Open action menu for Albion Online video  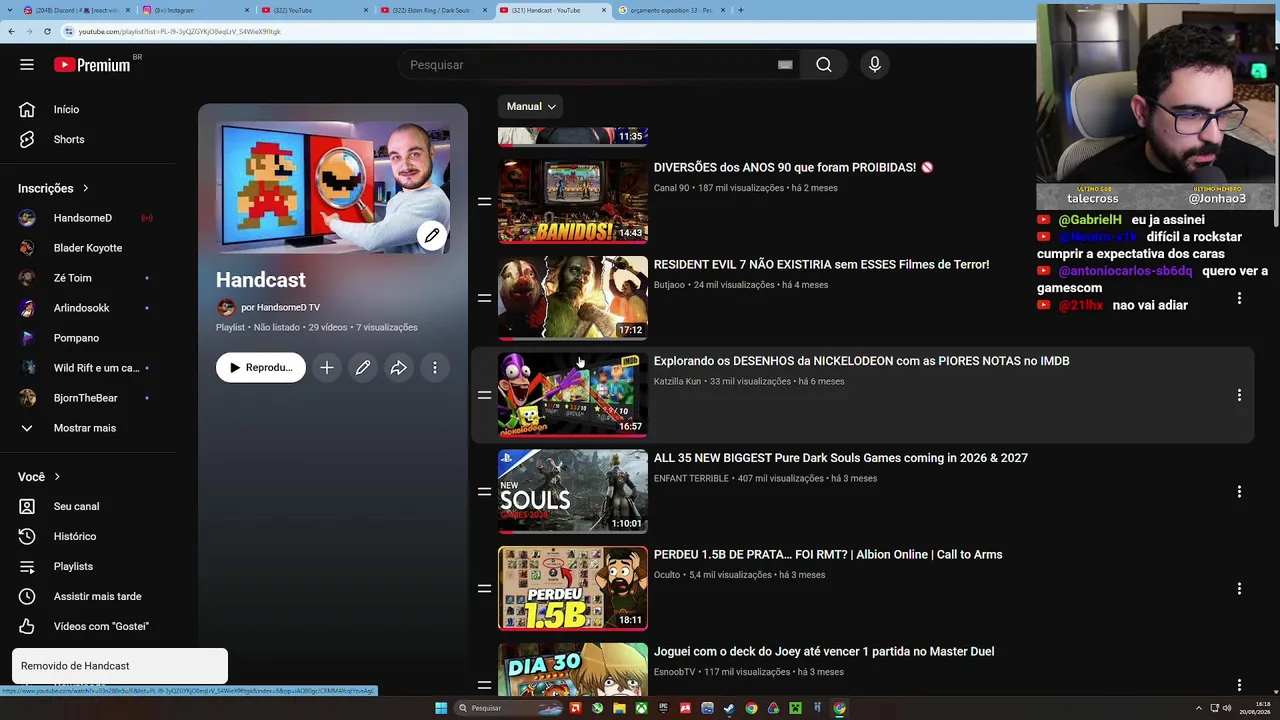[x=1239, y=589]
